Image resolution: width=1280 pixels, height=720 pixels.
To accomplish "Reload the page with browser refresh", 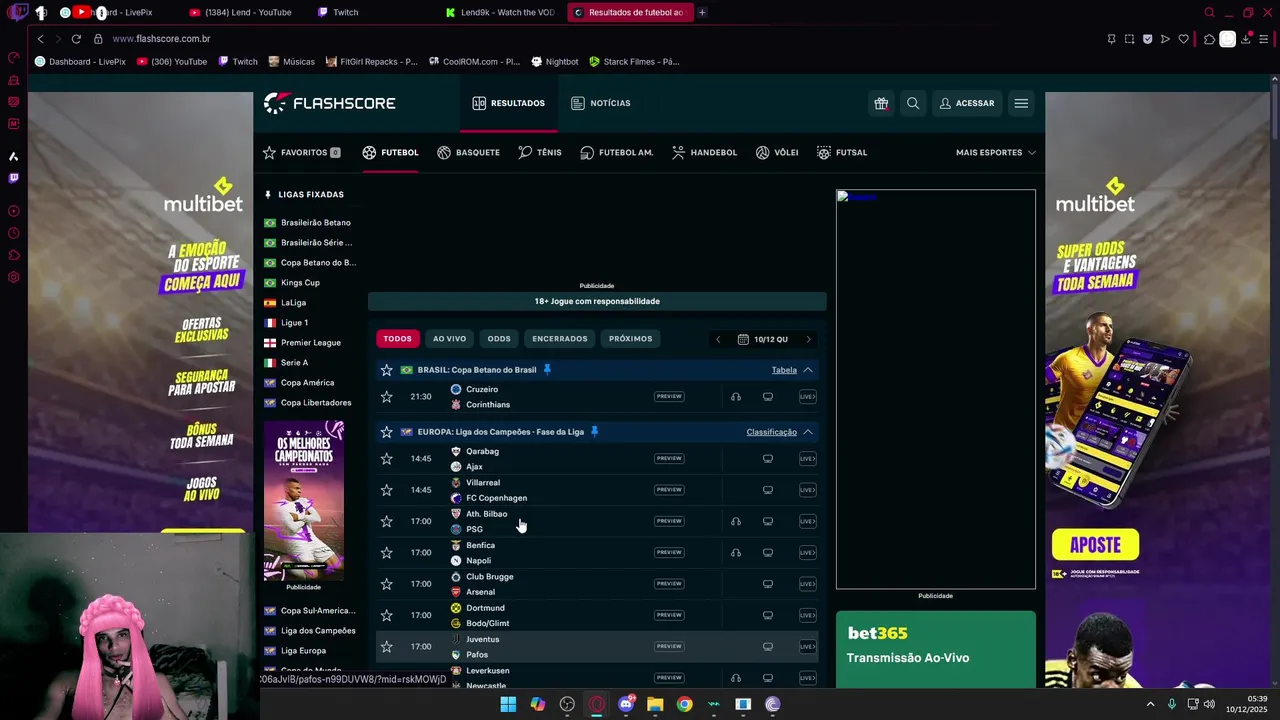I will [76, 39].
